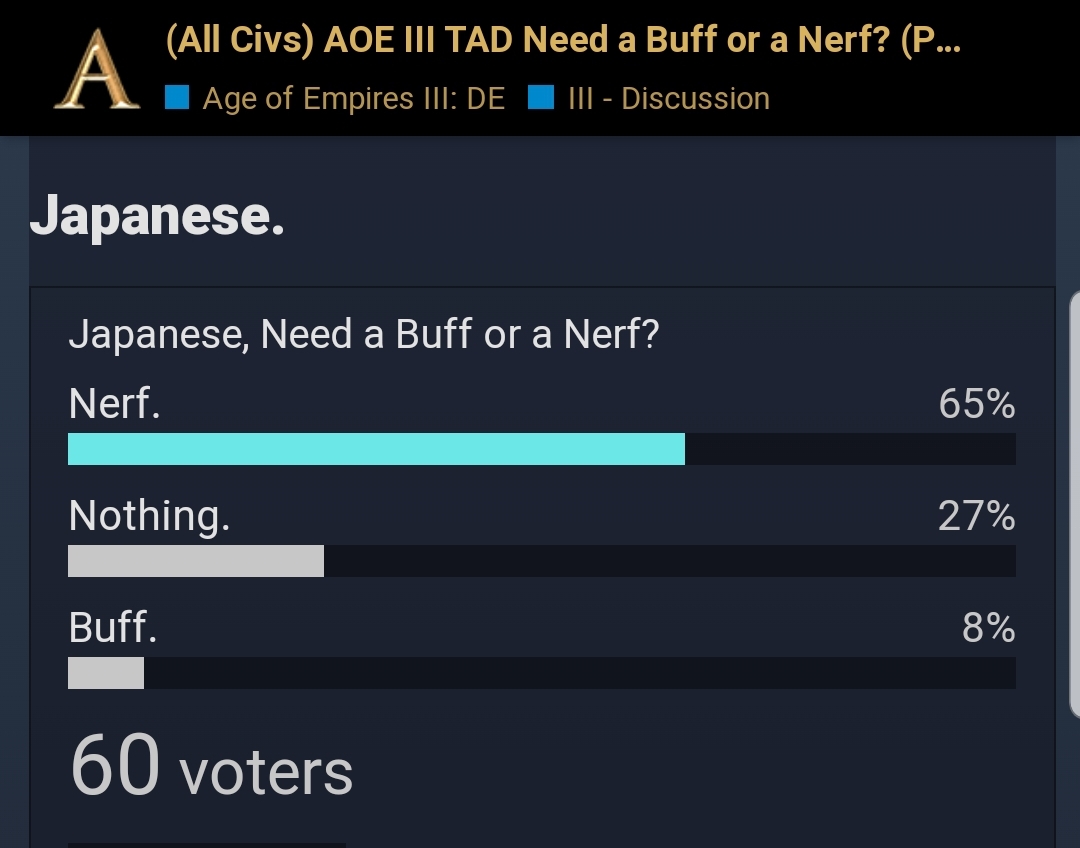Select the Nothing. poll option label
1080x848 pixels.
click(x=149, y=516)
